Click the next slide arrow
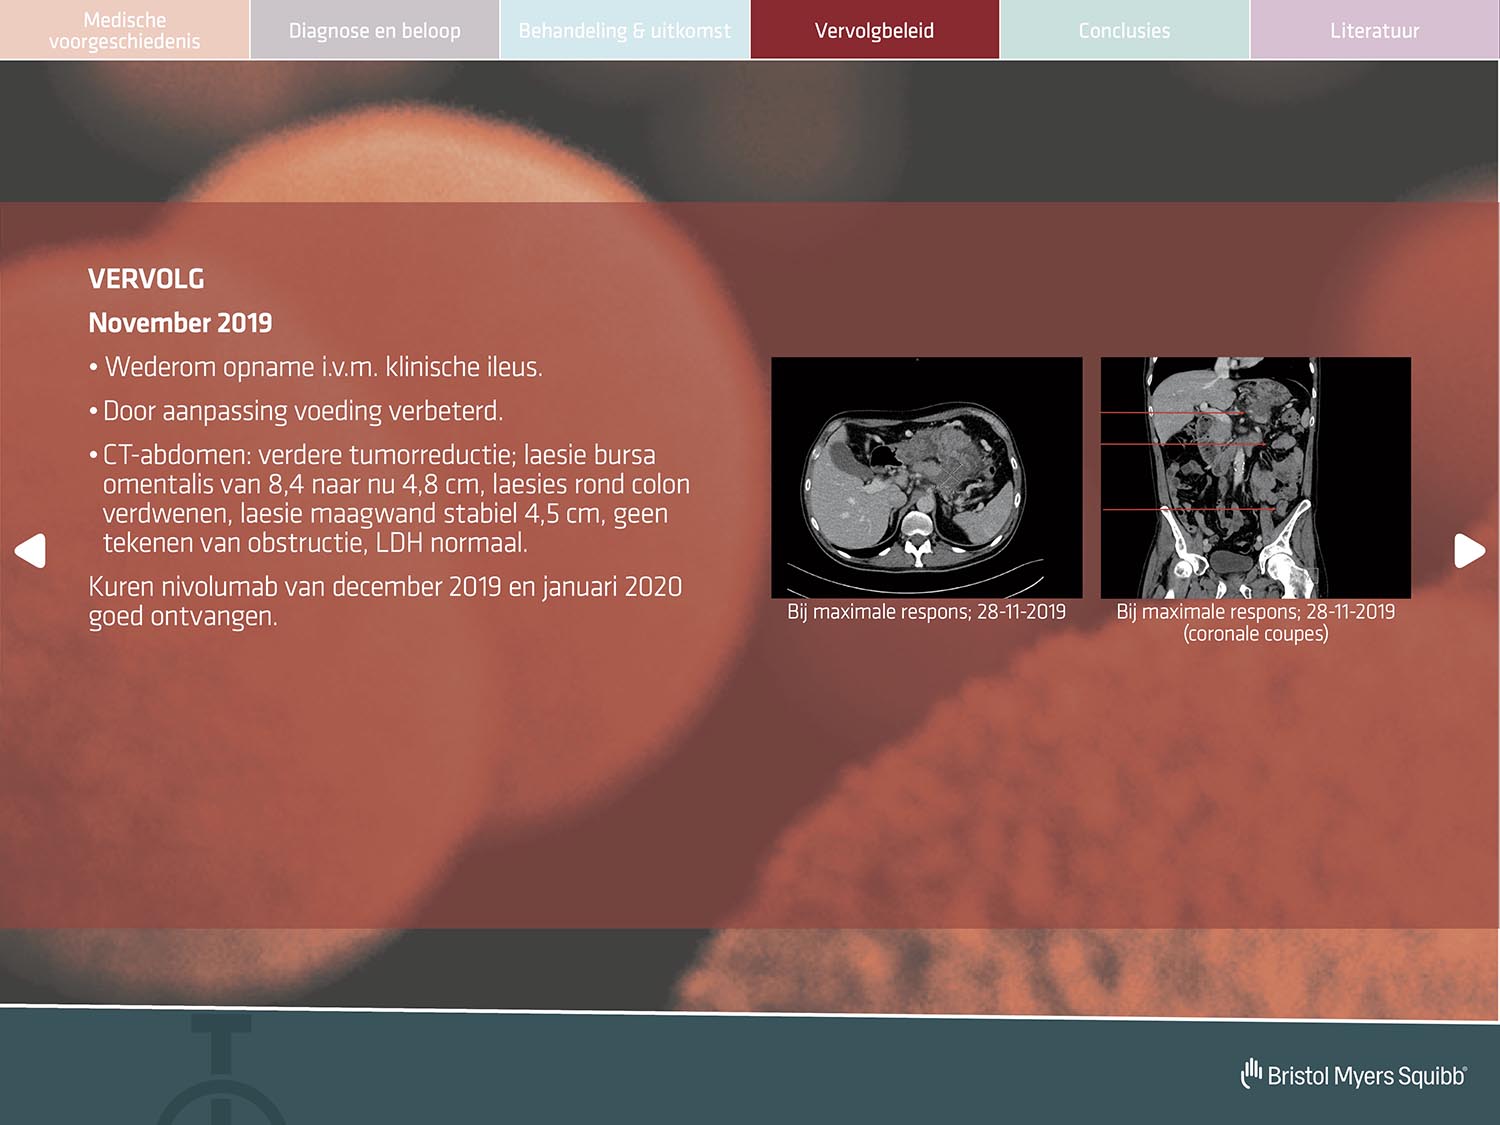 click(1469, 550)
